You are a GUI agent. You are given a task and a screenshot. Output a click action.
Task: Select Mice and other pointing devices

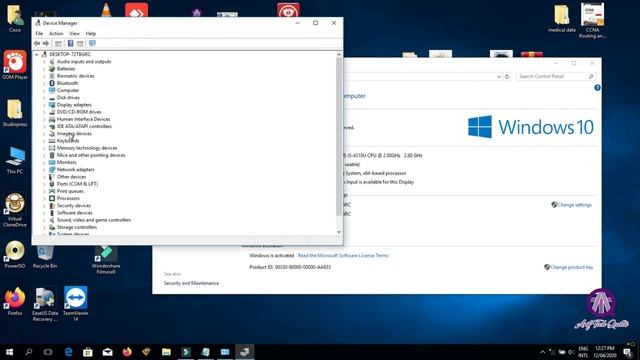coord(91,155)
